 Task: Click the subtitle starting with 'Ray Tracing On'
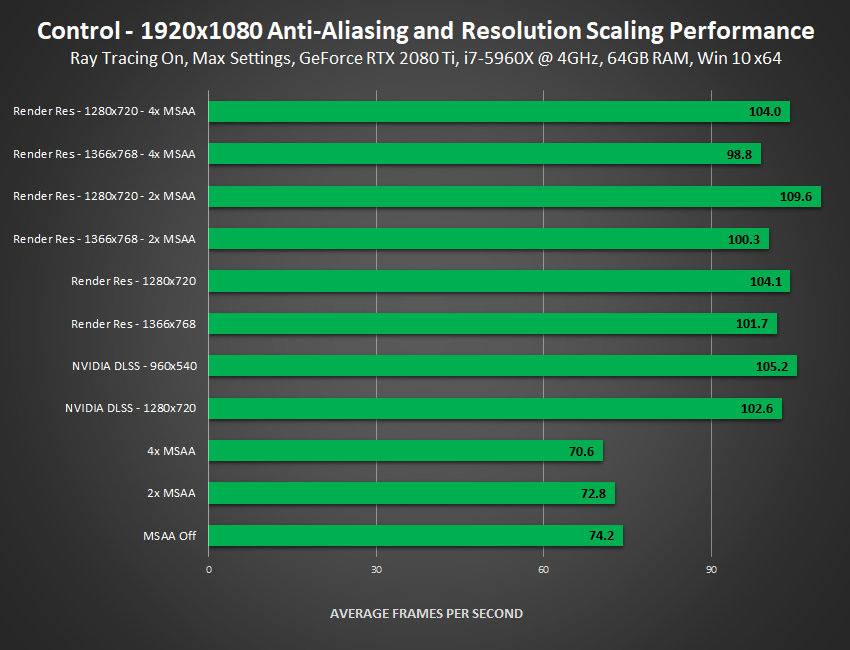click(426, 58)
